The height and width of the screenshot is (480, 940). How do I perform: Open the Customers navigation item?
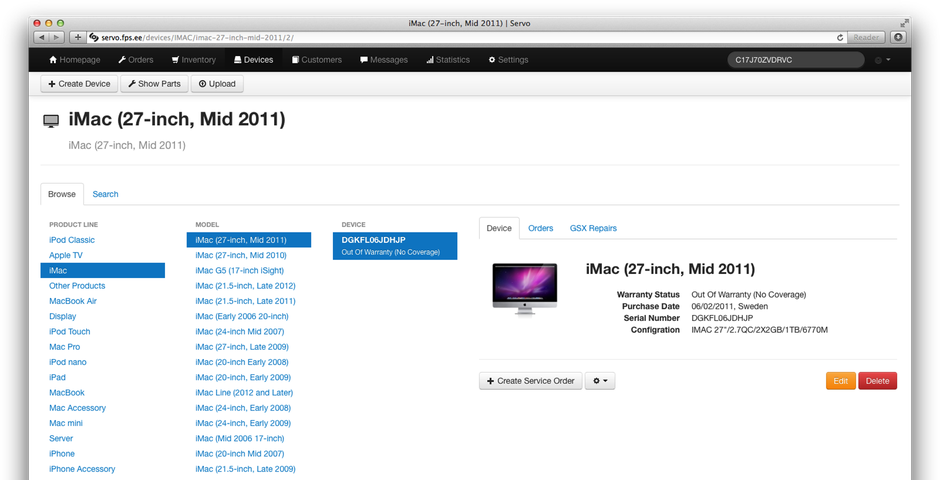click(317, 60)
